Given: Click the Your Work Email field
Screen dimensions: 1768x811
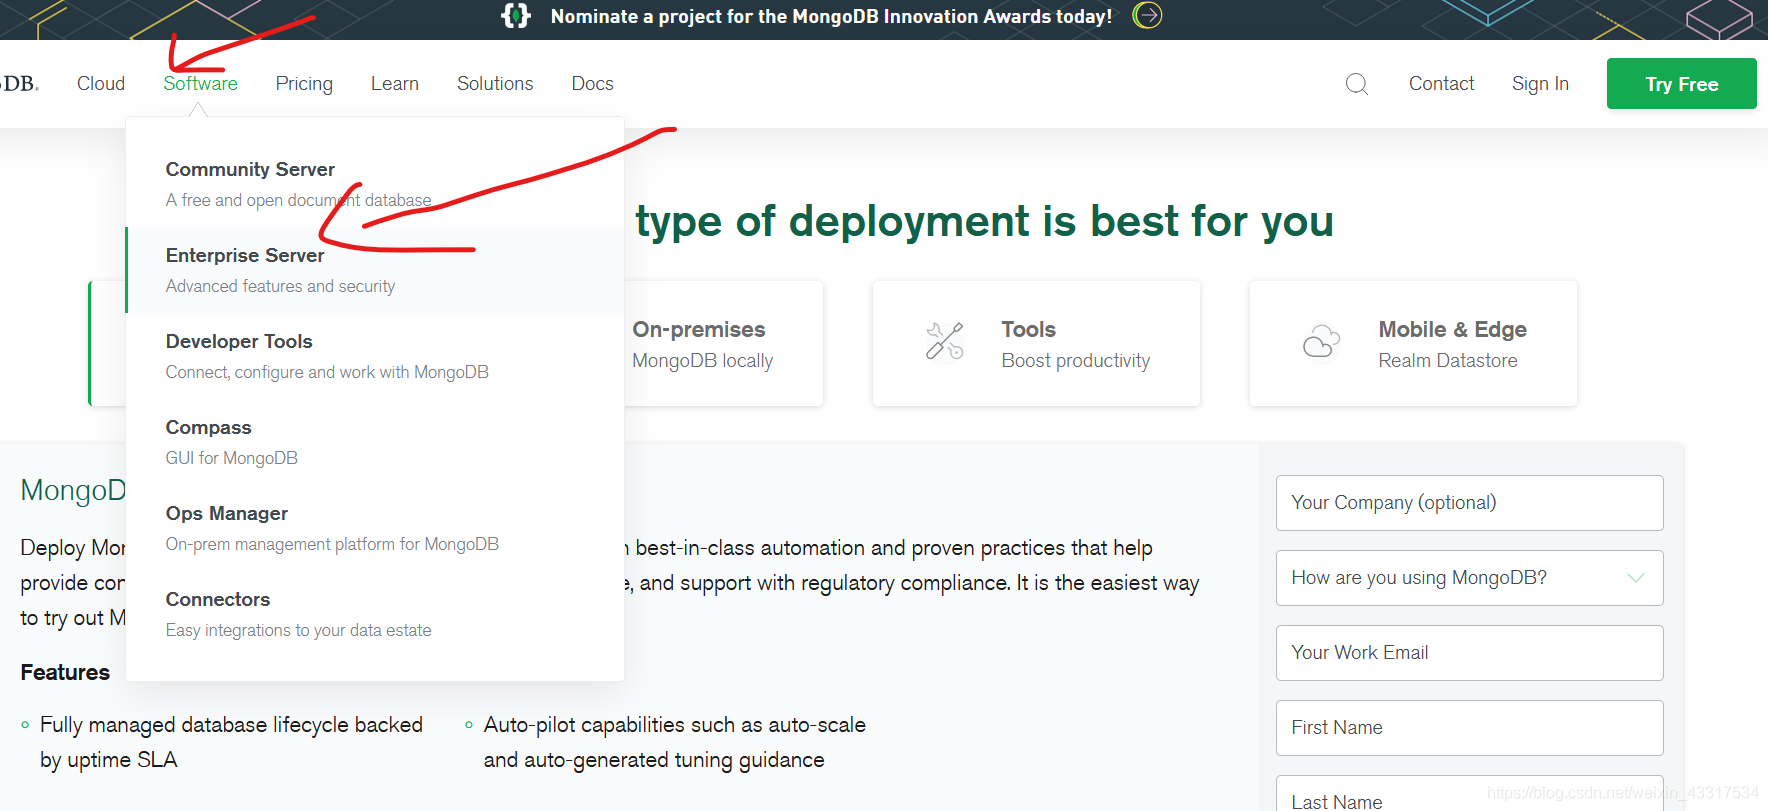Looking at the screenshot, I should (x=1469, y=653).
